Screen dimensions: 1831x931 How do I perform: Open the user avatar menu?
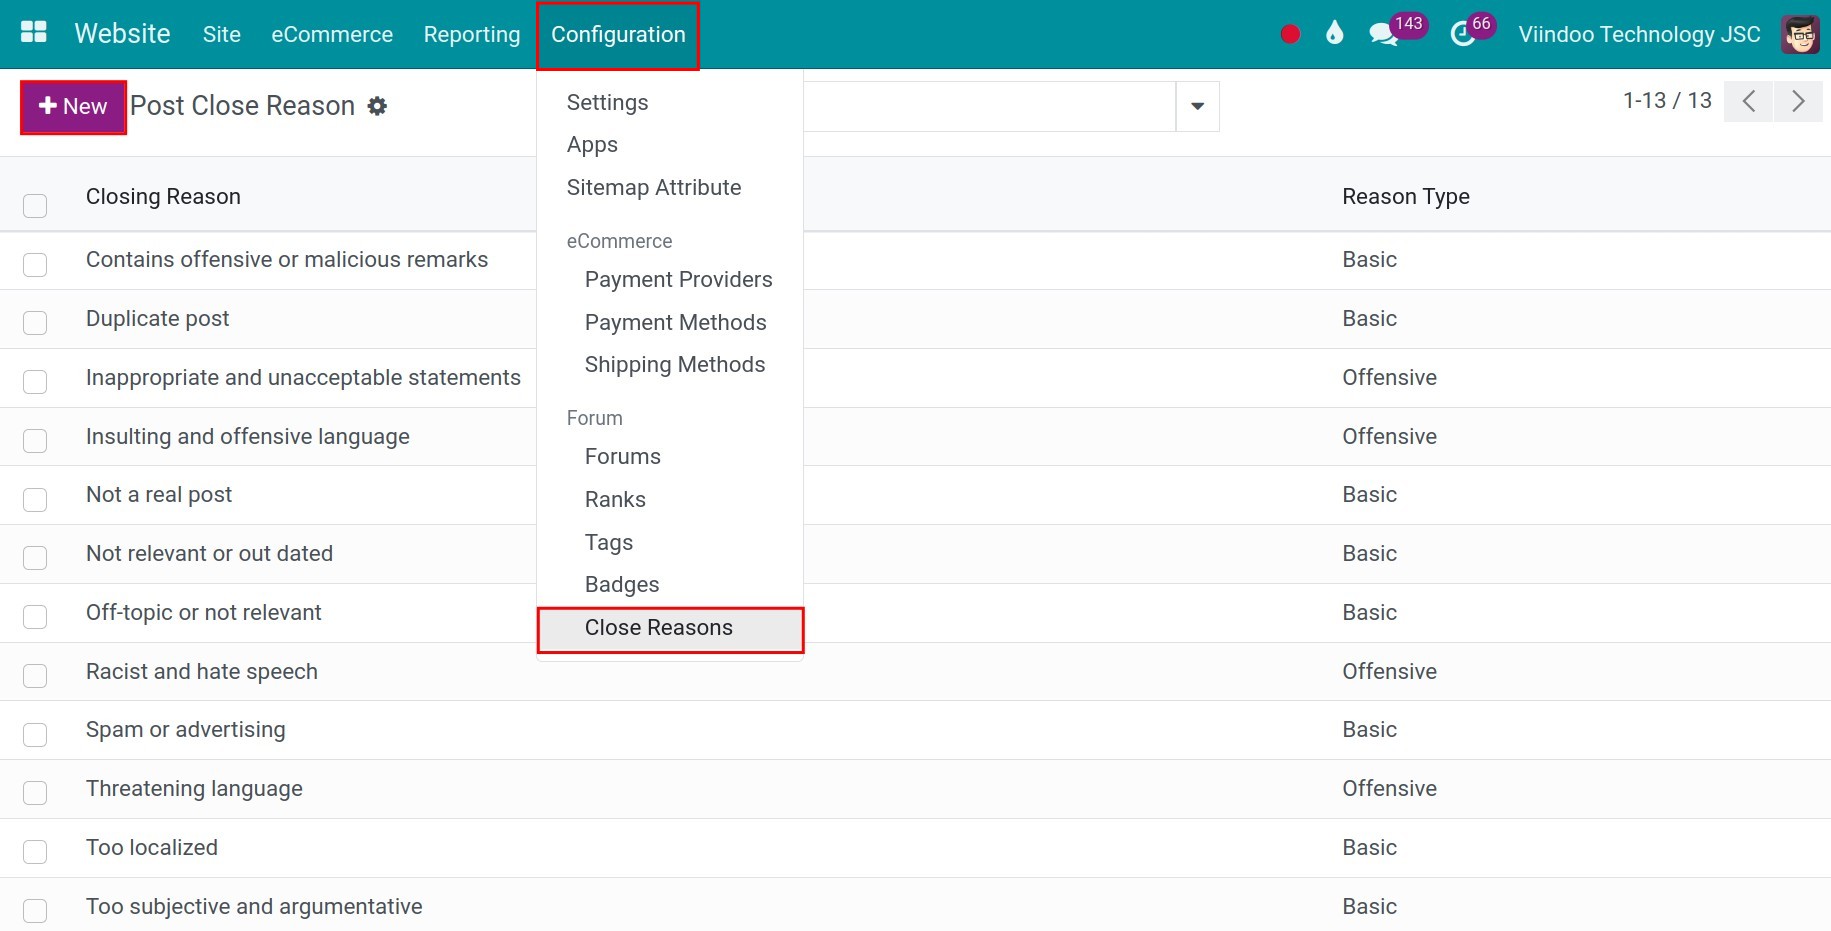pos(1800,34)
